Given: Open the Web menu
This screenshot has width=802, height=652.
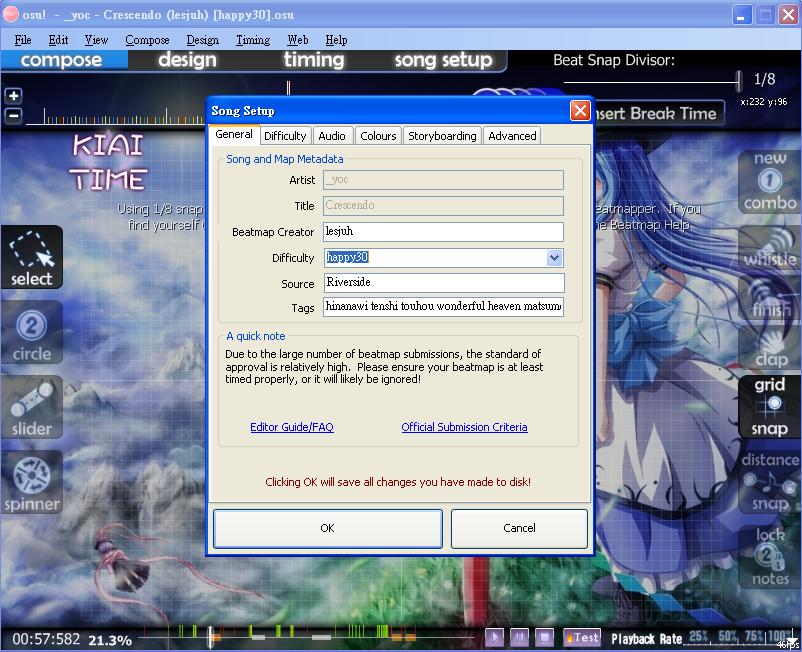Looking at the screenshot, I should [298, 40].
